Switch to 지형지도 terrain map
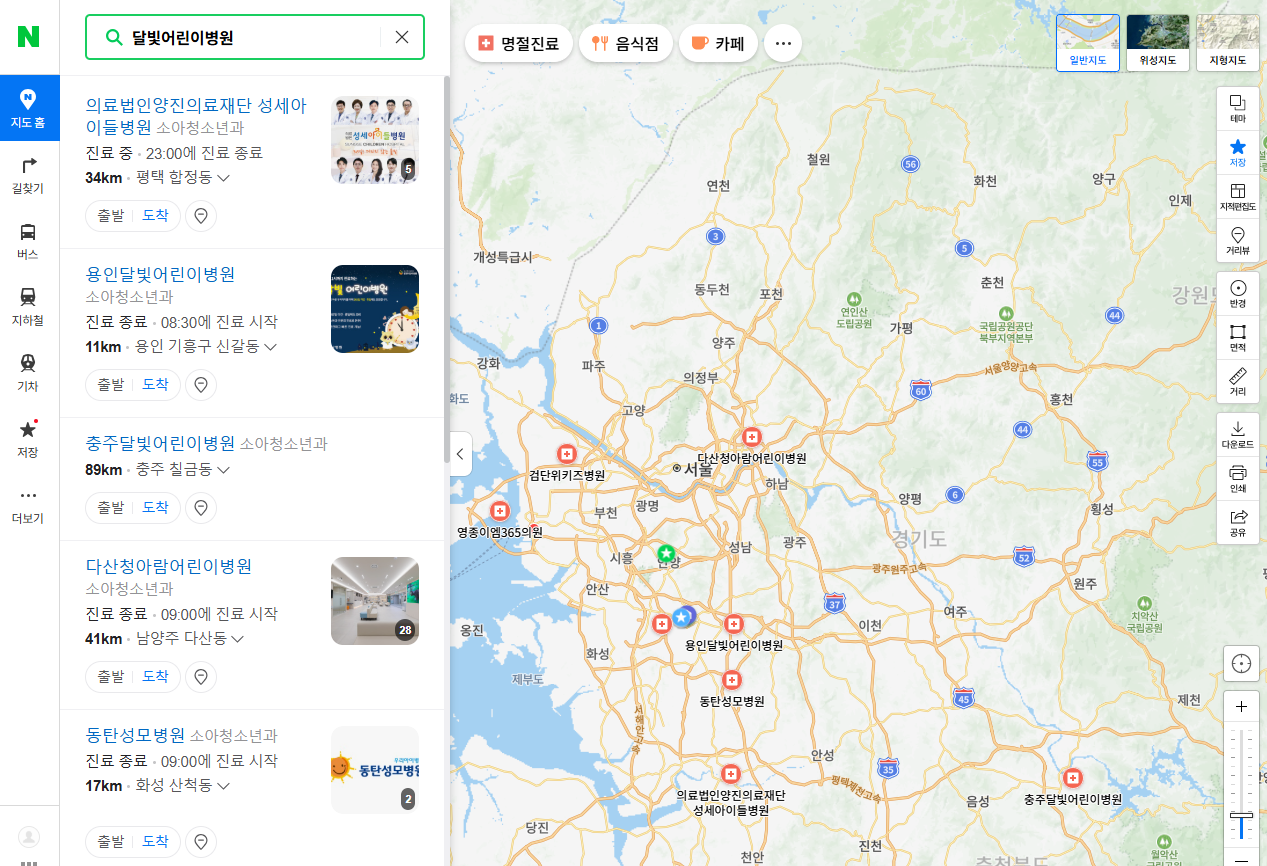This screenshot has width=1267, height=866. [1228, 43]
